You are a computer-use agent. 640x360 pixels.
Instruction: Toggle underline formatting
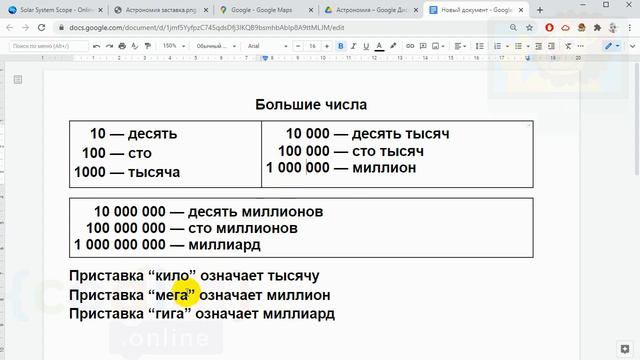click(x=366, y=46)
